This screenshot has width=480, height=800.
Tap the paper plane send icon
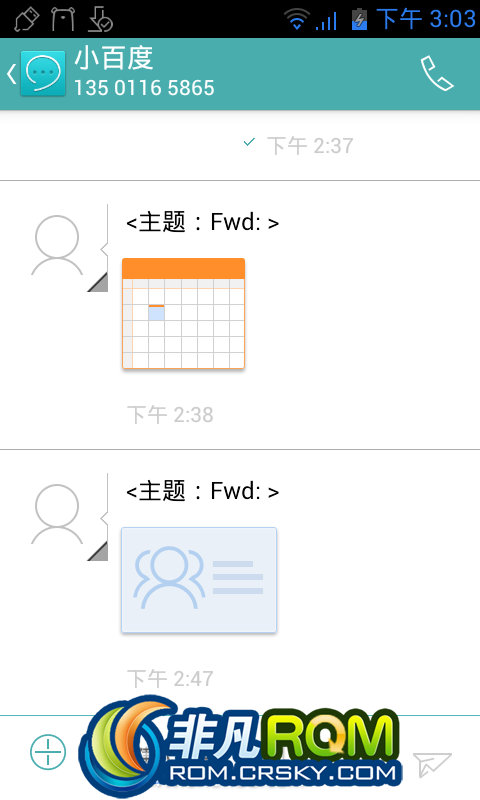click(432, 764)
